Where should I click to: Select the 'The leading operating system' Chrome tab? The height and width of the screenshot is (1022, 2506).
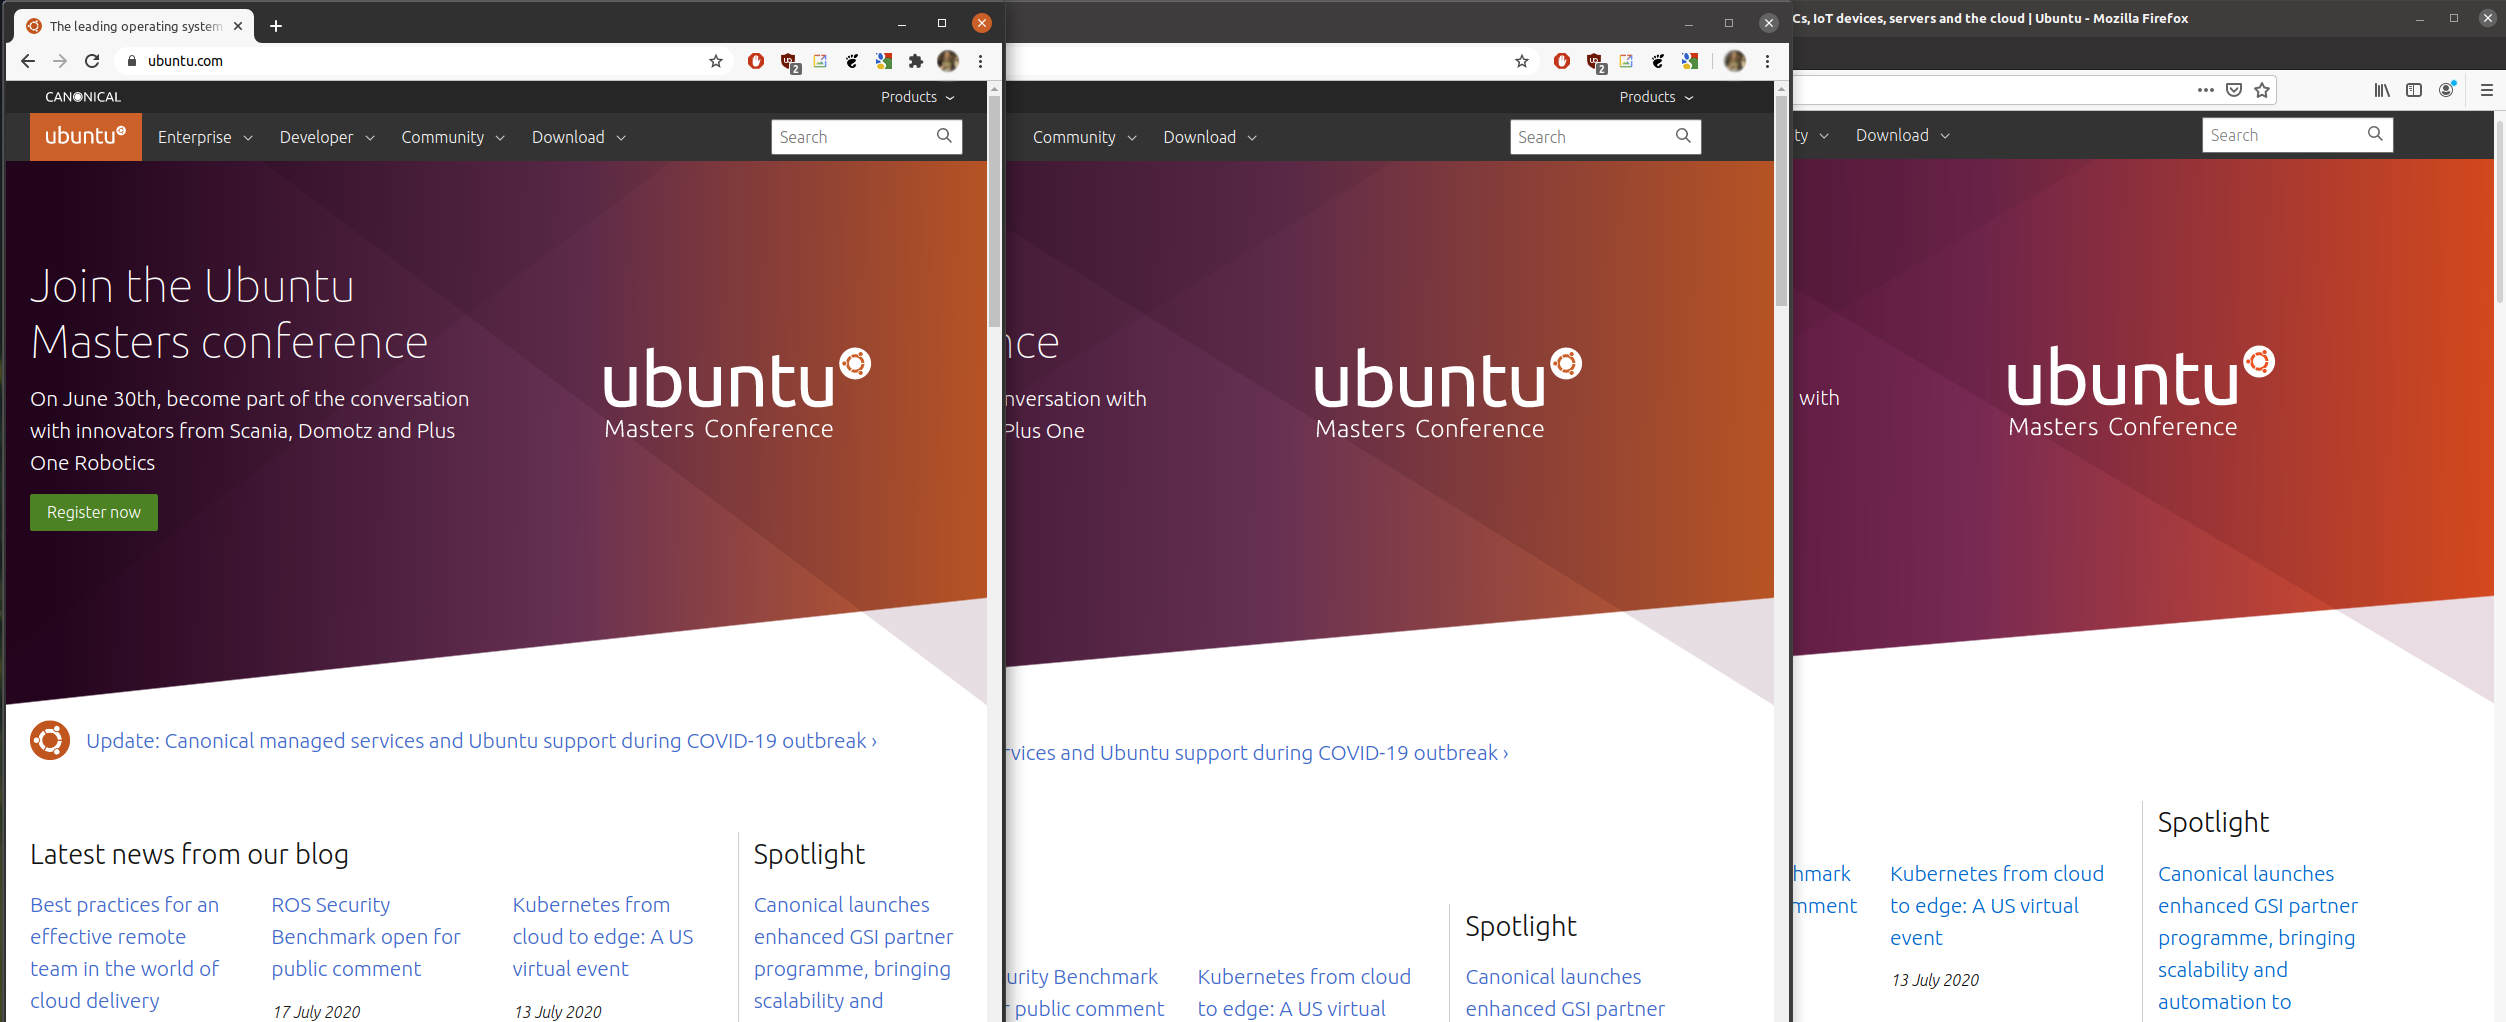pos(135,26)
